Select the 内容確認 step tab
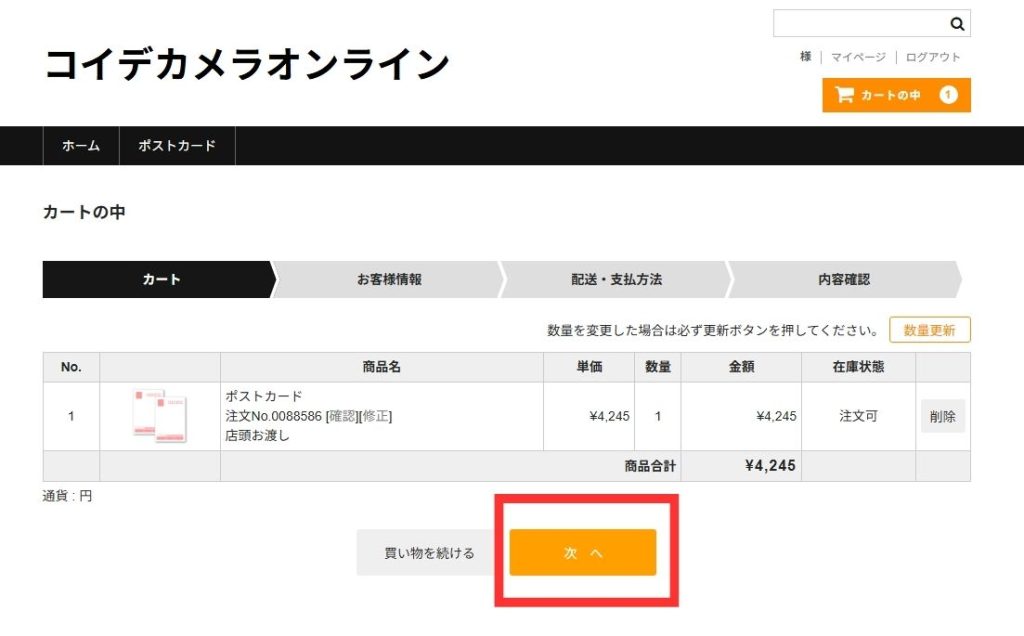The height and width of the screenshot is (636, 1024). coord(843,280)
